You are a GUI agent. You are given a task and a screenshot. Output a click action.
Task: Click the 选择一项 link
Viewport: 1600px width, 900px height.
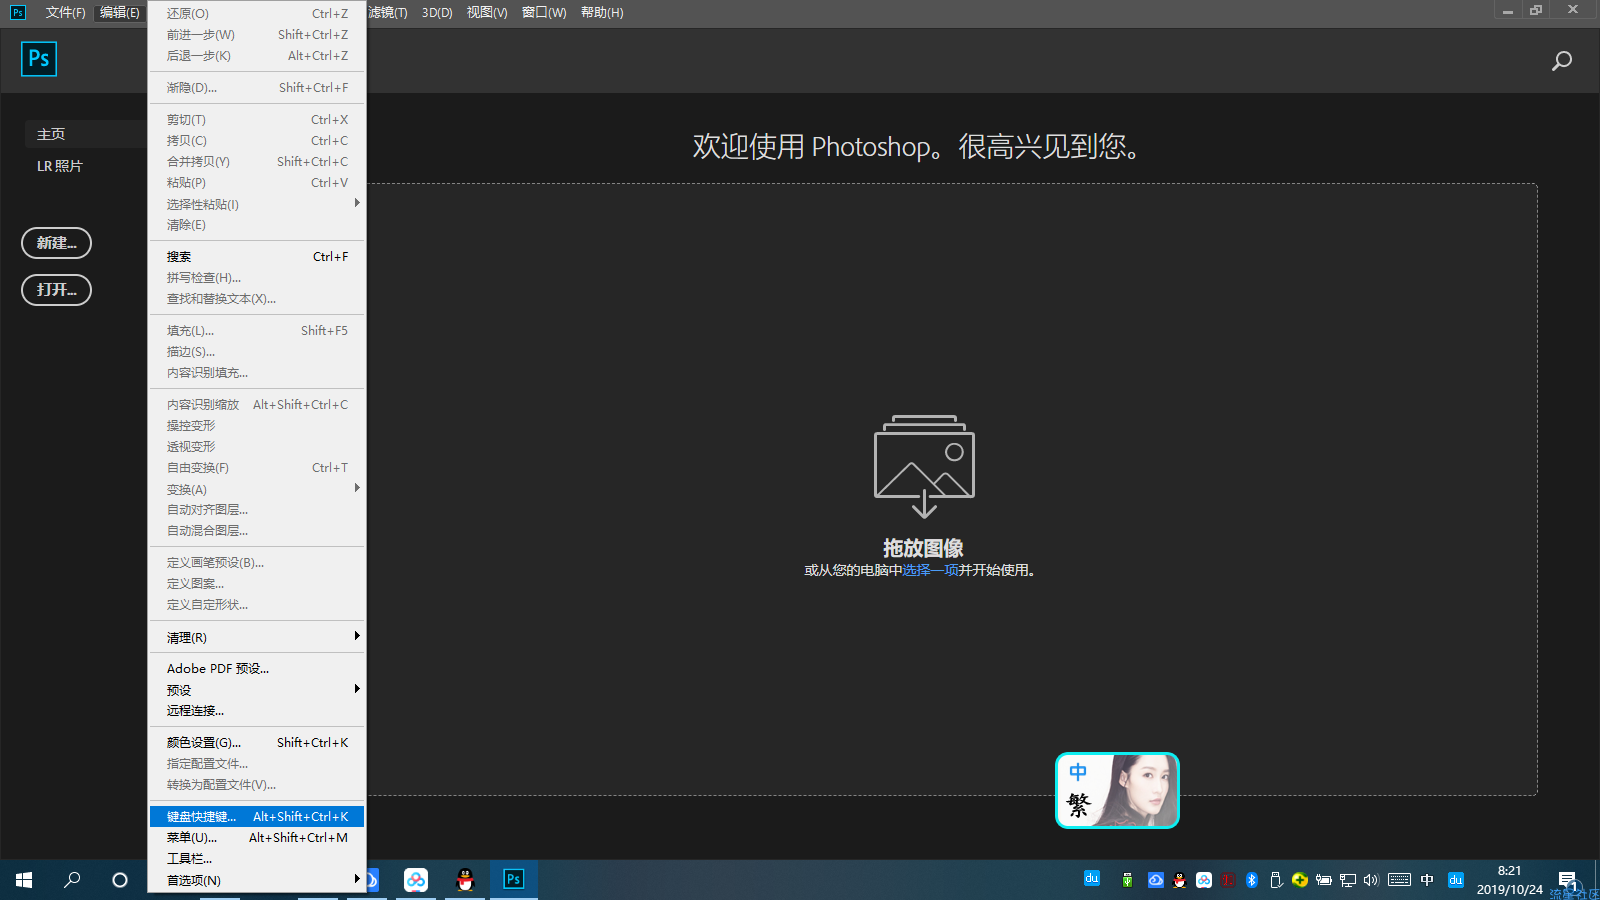coord(931,570)
